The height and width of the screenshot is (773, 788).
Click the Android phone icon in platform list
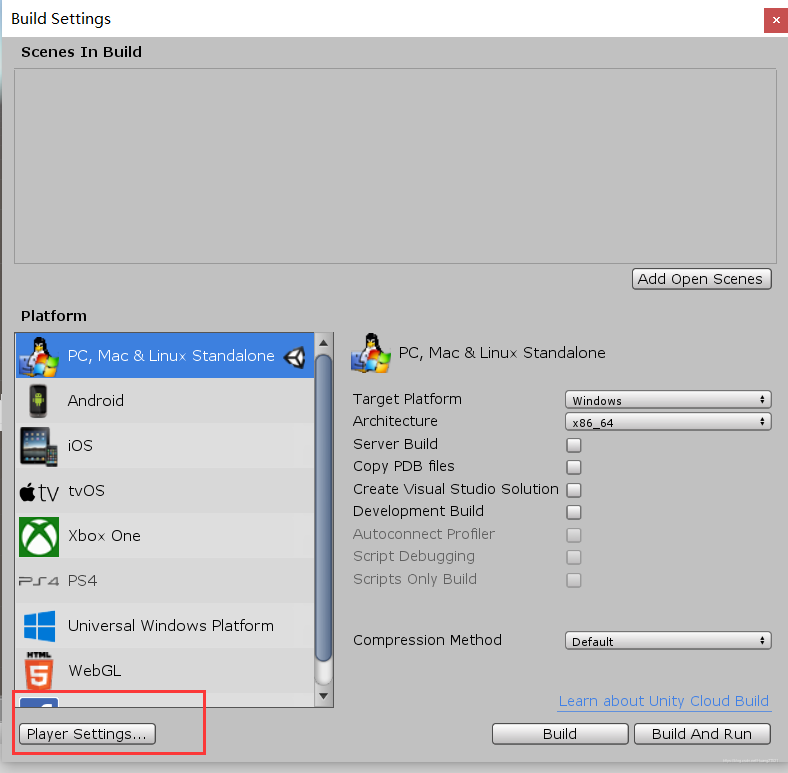coord(38,401)
